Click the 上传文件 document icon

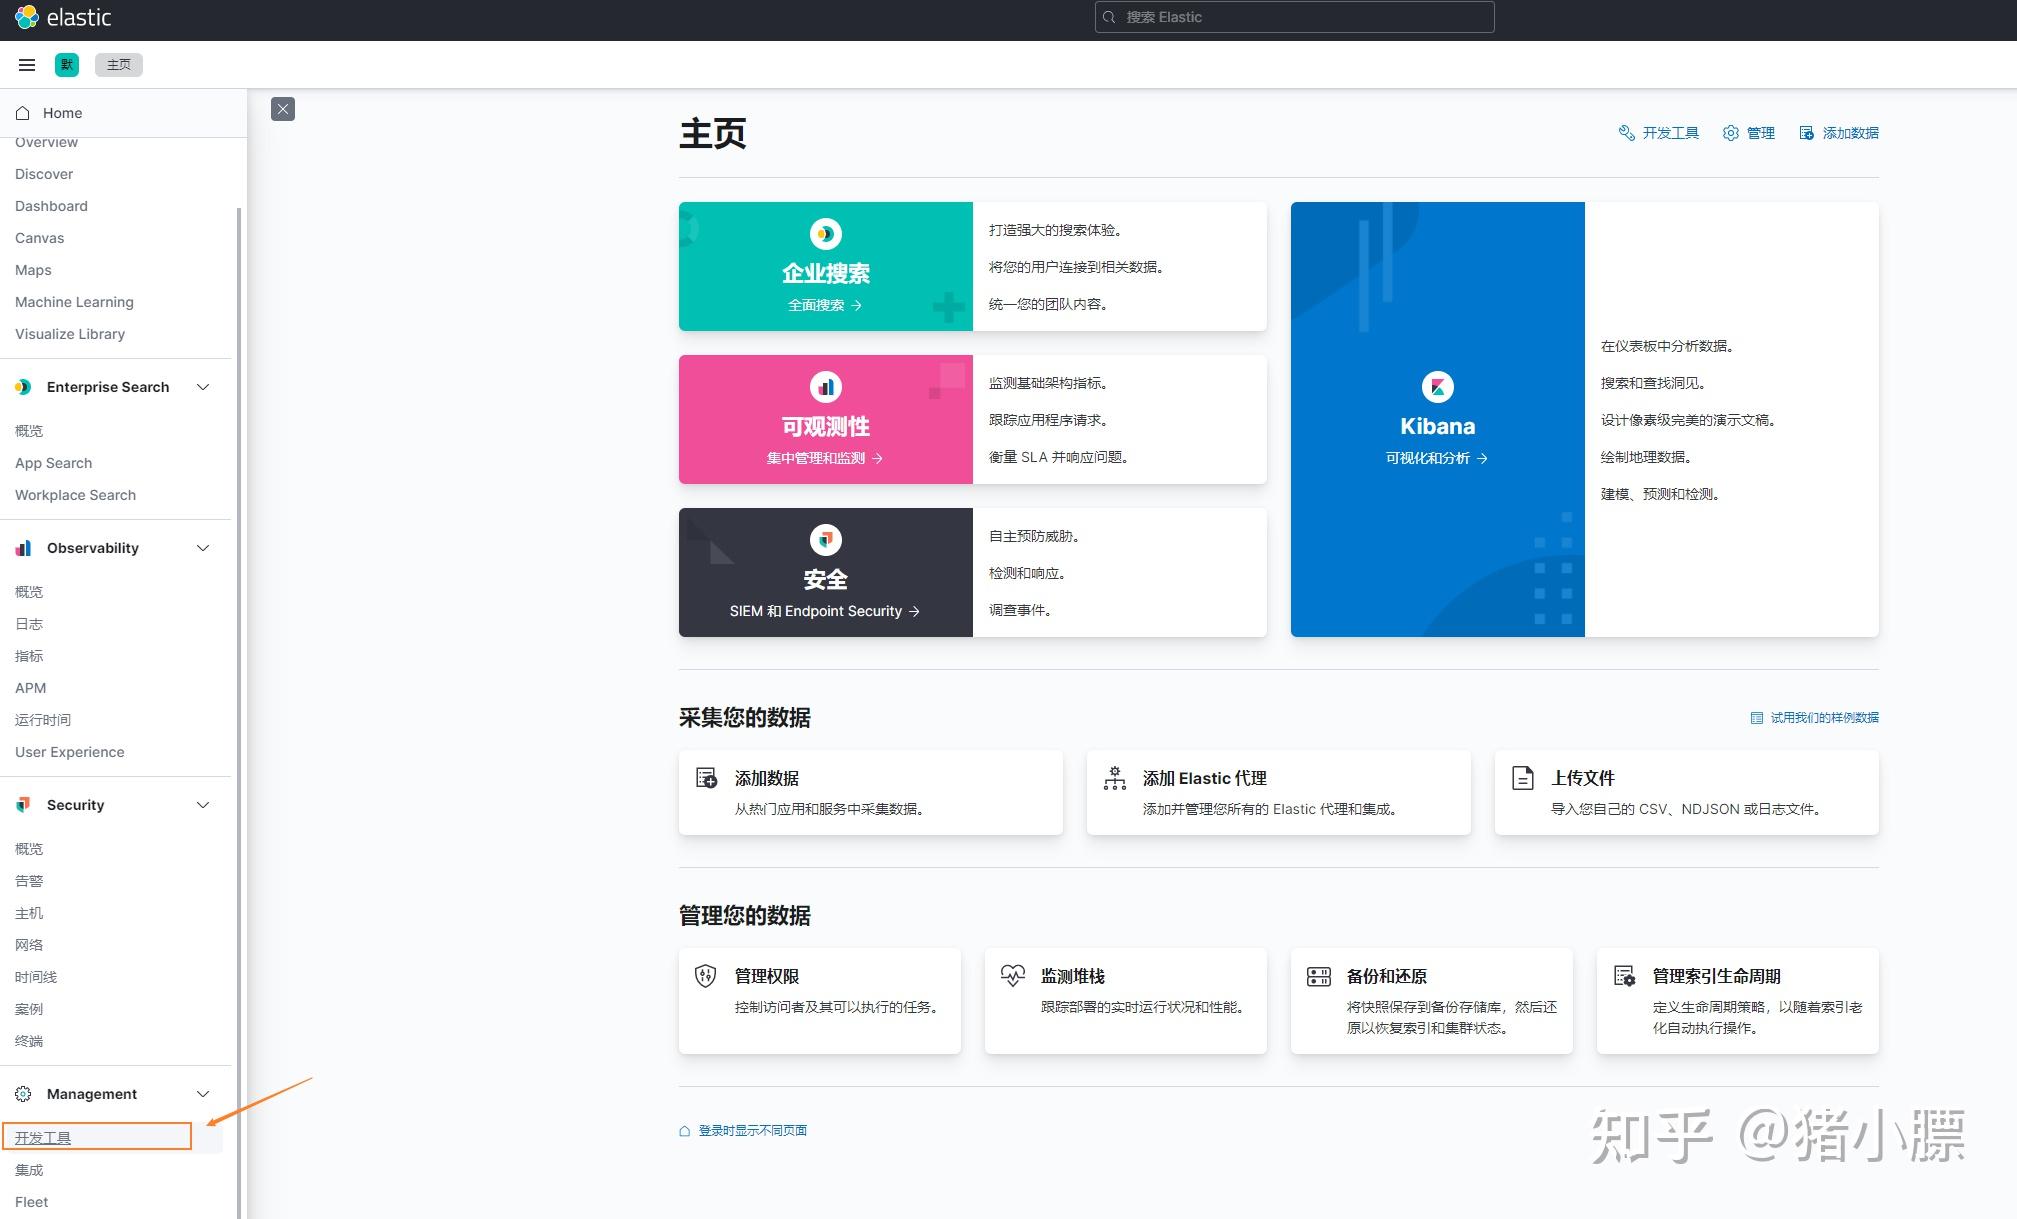(1522, 778)
